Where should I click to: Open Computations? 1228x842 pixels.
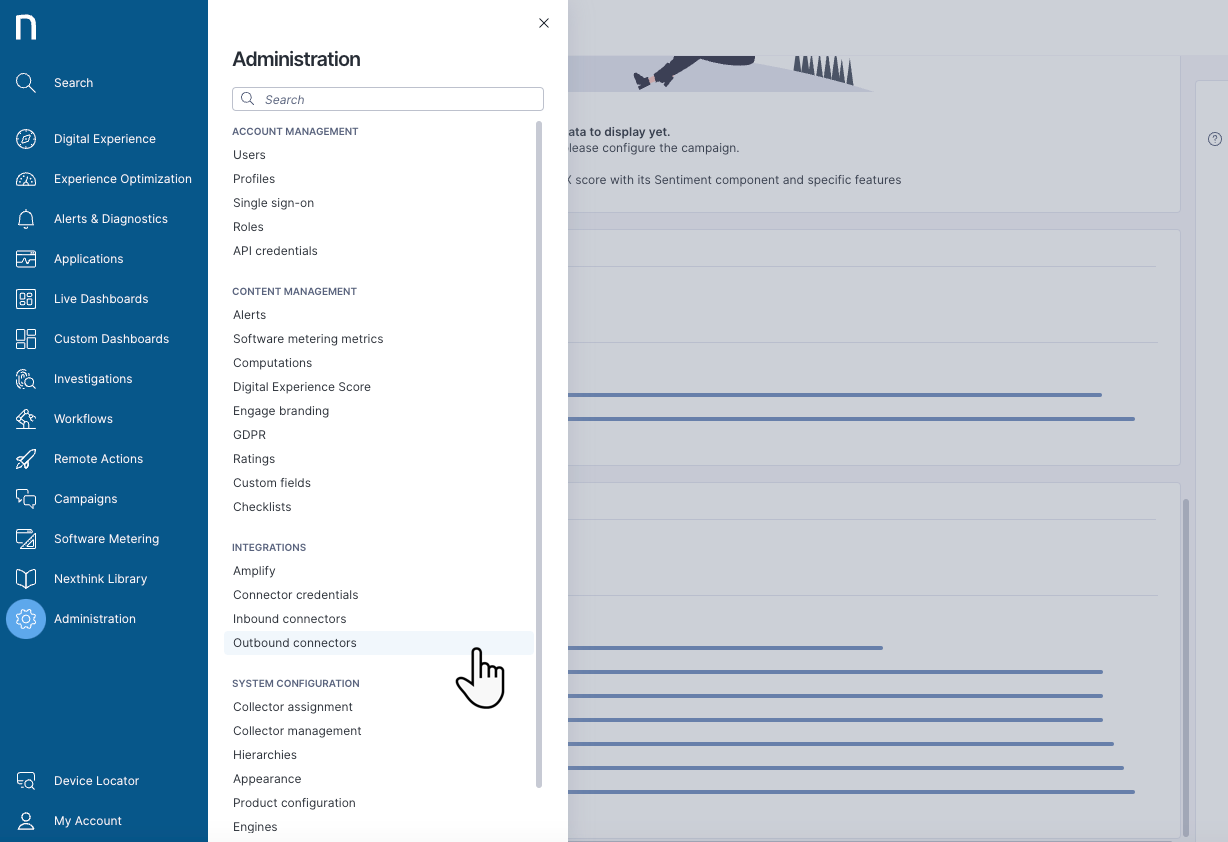273,363
